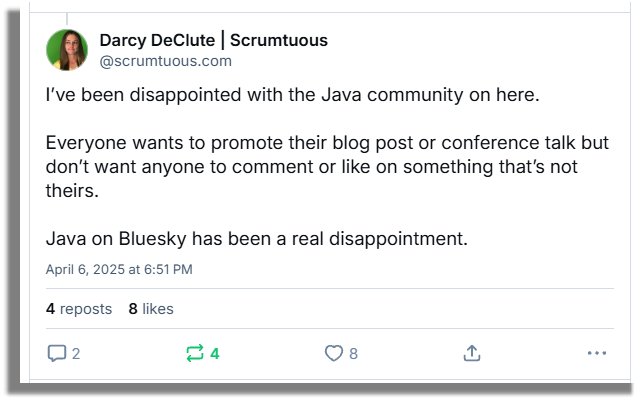The width and height of the screenshot is (641, 401).
Task: Click the green repost count 4
Action: [x=214, y=353]
